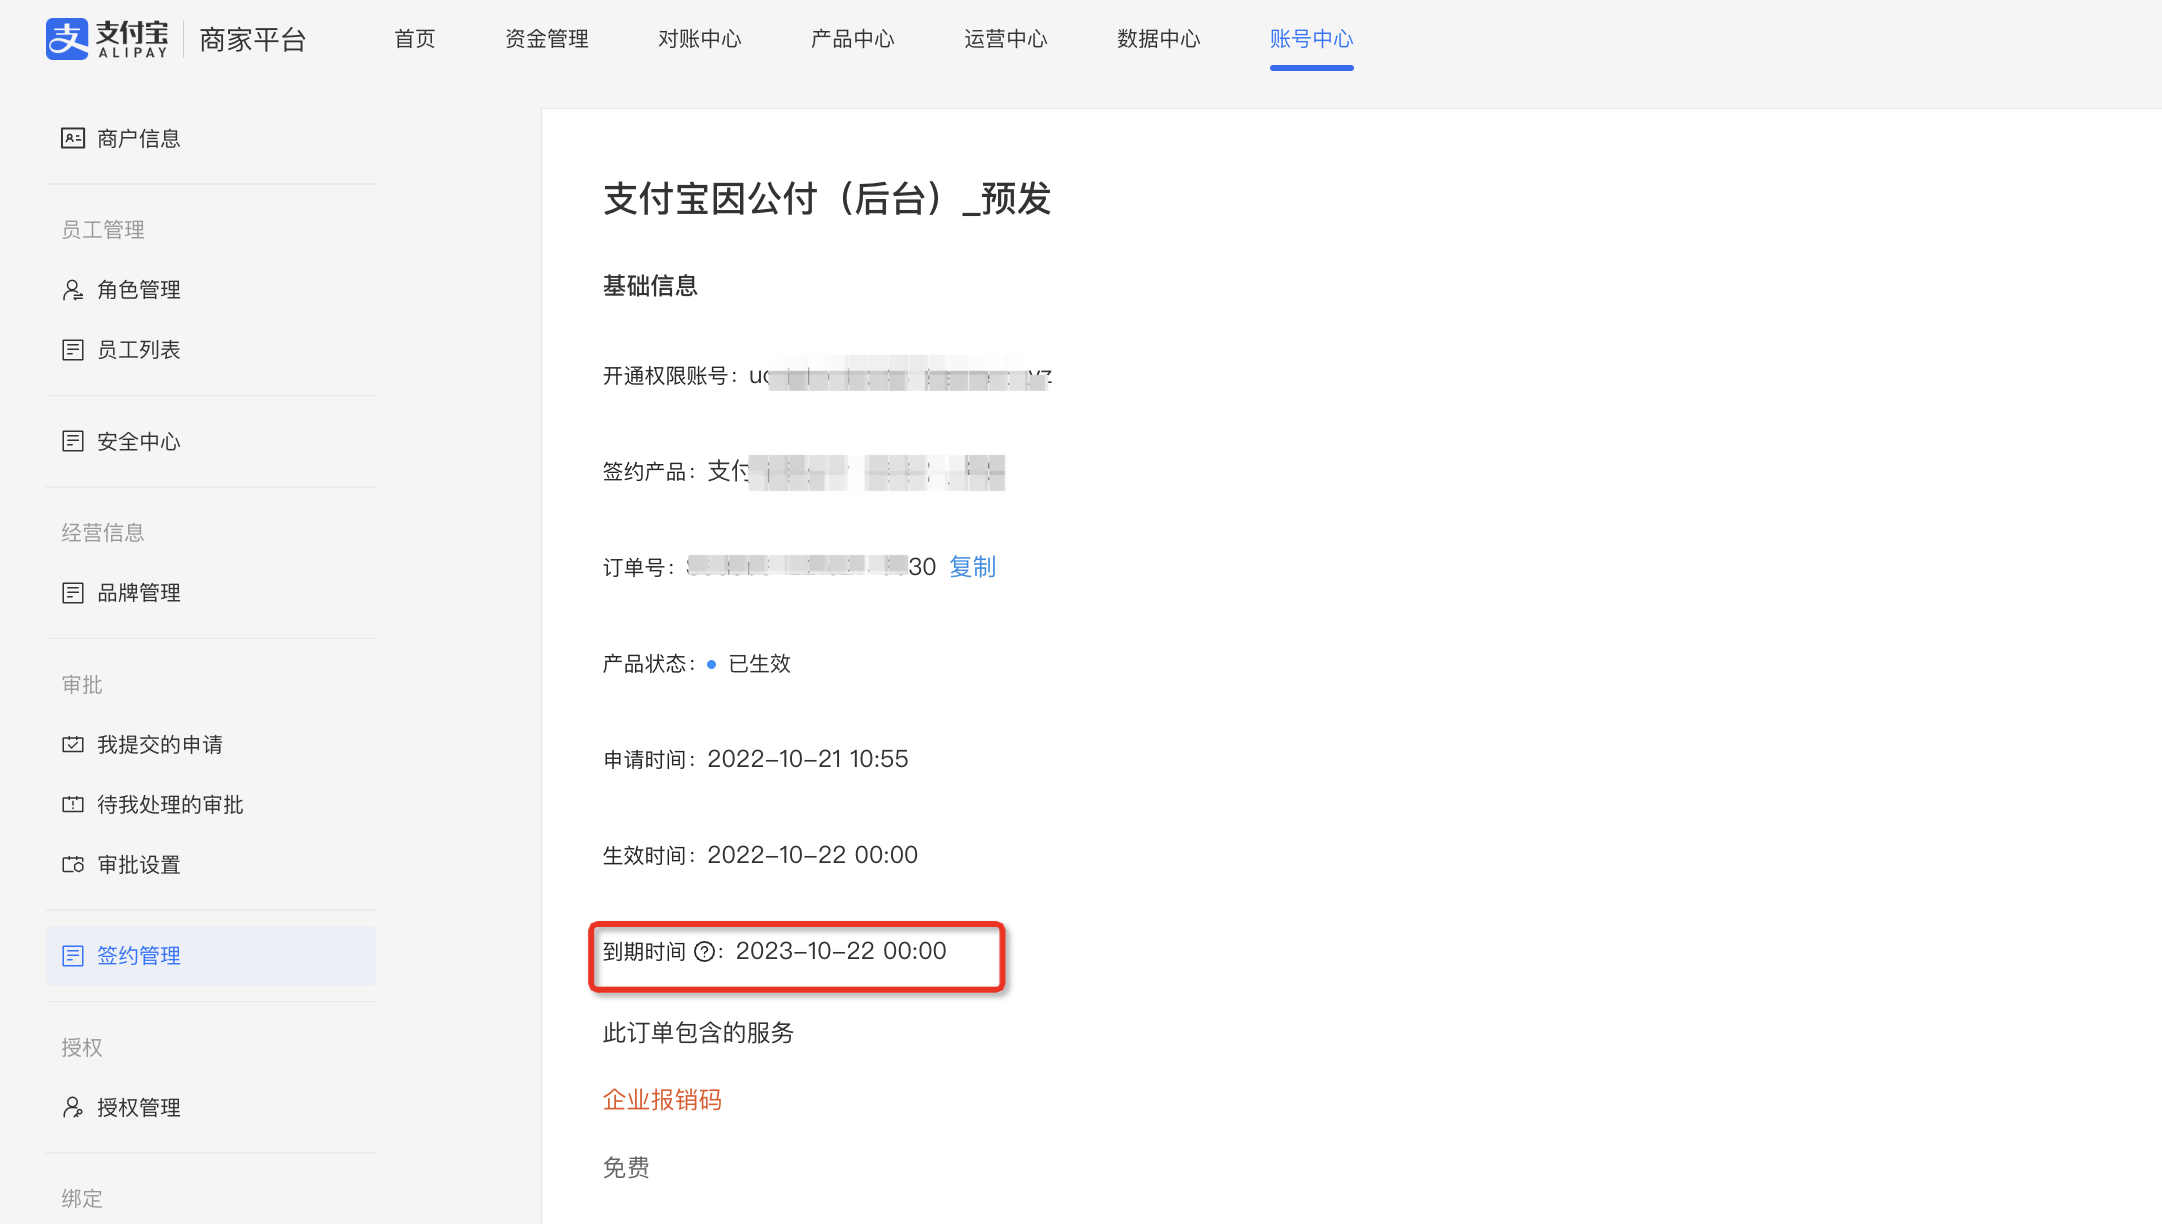2162x1224 pixels.
Task: Click the 开通权限账号 field label
Action: click(x=670, y=376)
